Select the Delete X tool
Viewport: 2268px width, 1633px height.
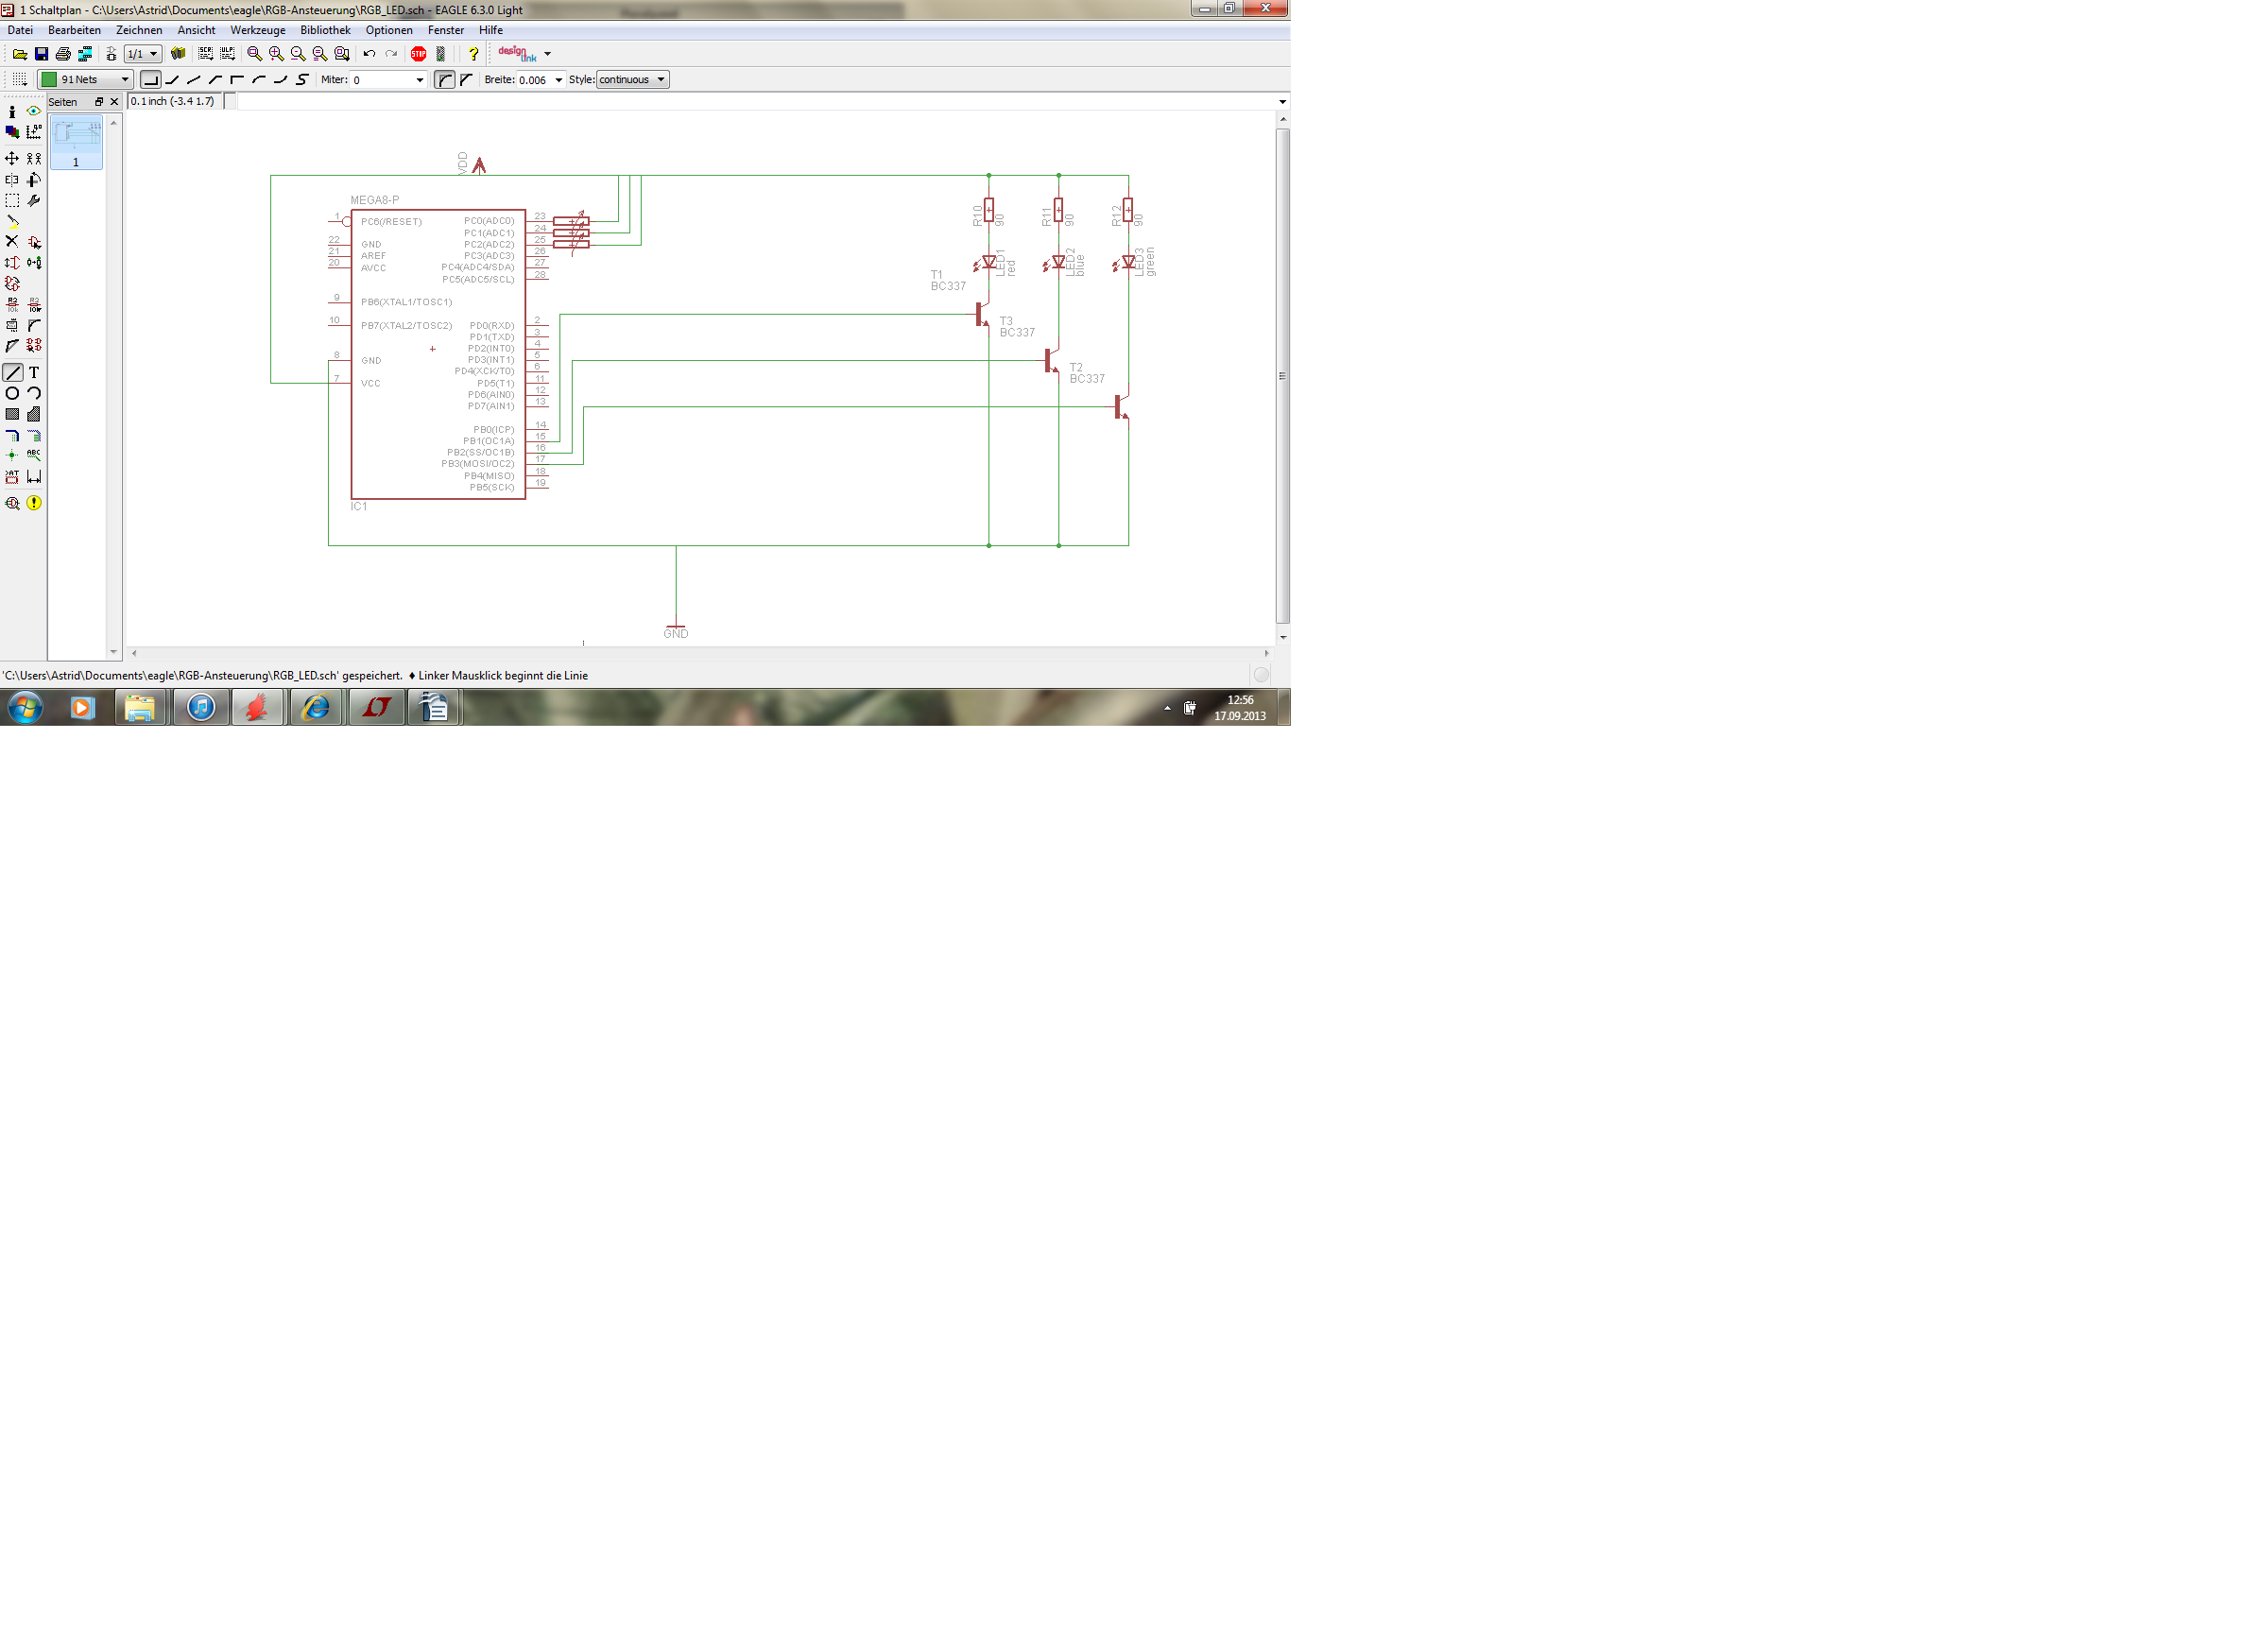pyautogui.click(x=12, y=242)
